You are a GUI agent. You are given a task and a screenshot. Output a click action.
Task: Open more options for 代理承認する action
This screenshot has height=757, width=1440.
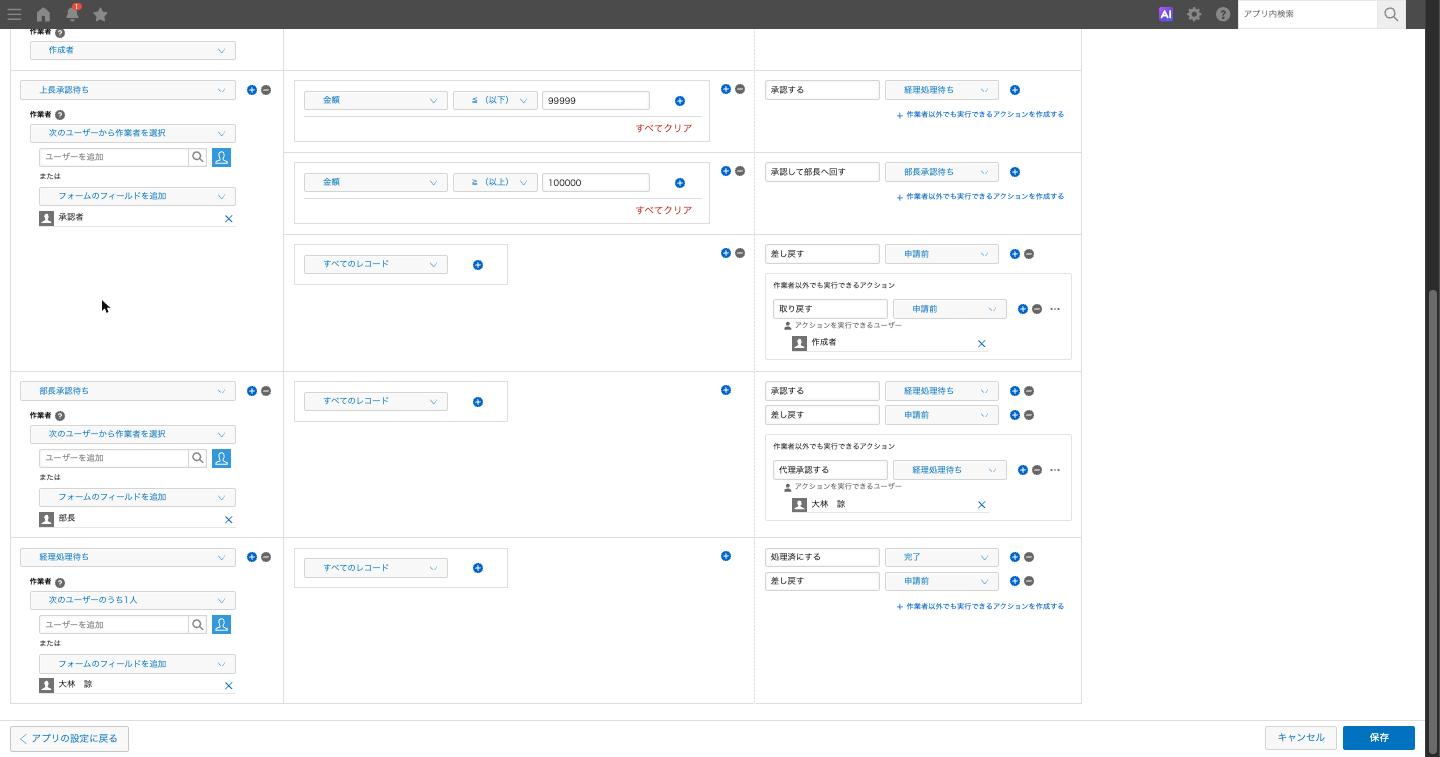coord(1055,470)
